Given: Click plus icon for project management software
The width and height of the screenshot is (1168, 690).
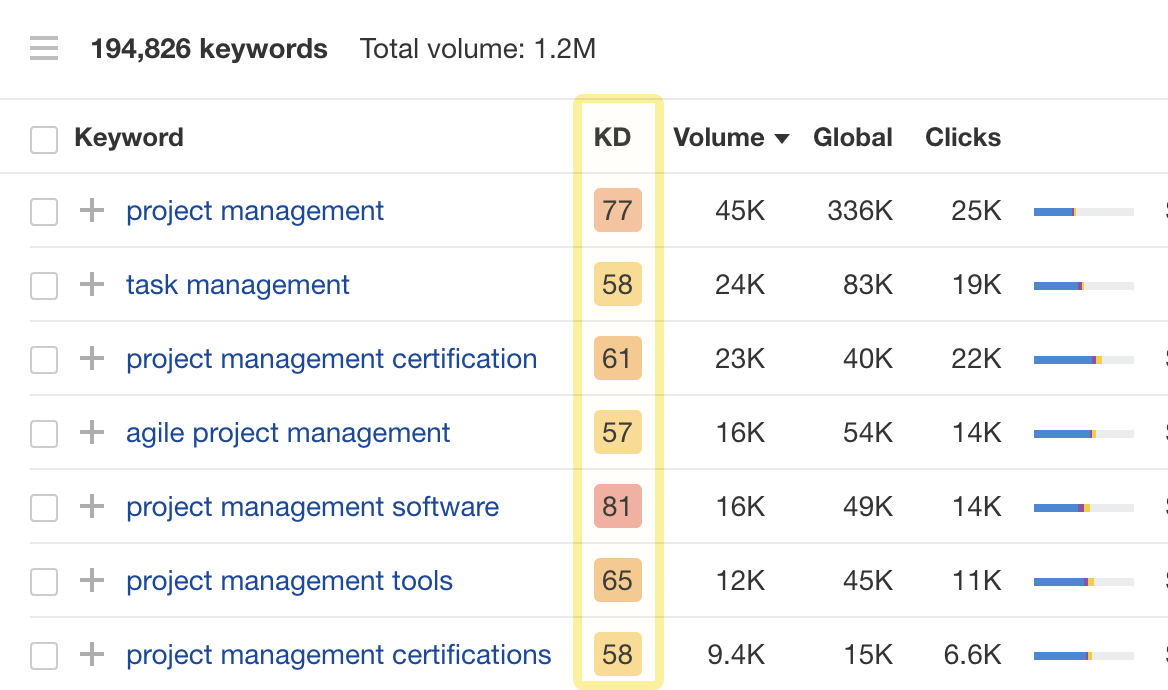Looking at the screenshot, I should pos(92,507).
